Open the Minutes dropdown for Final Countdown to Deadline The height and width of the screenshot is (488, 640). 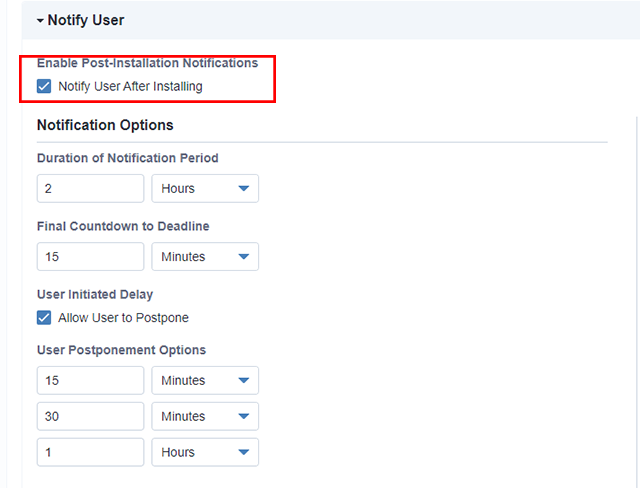pyautogui.click(x=205, y=257)
